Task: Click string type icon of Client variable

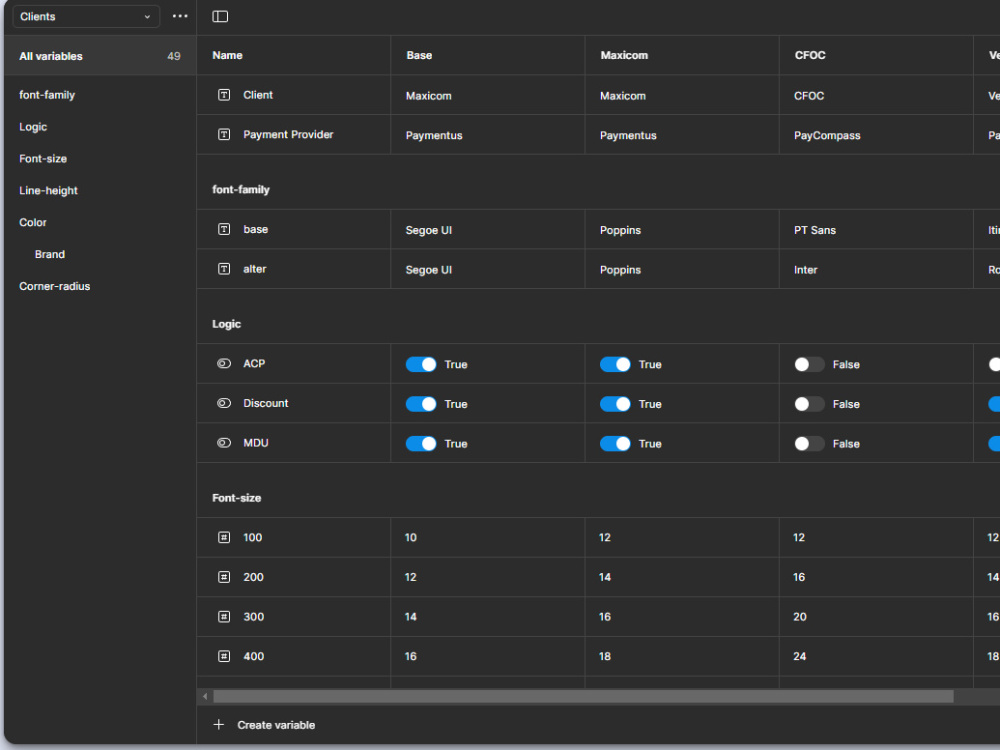Action: 224,95
